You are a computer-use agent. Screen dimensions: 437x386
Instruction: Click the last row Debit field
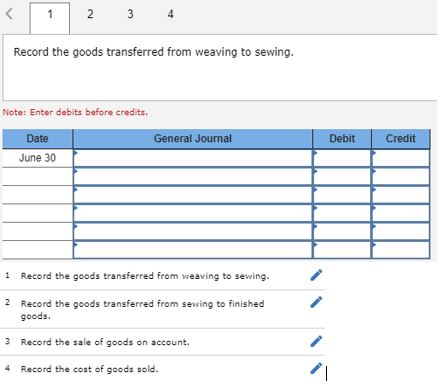(342, 250)
